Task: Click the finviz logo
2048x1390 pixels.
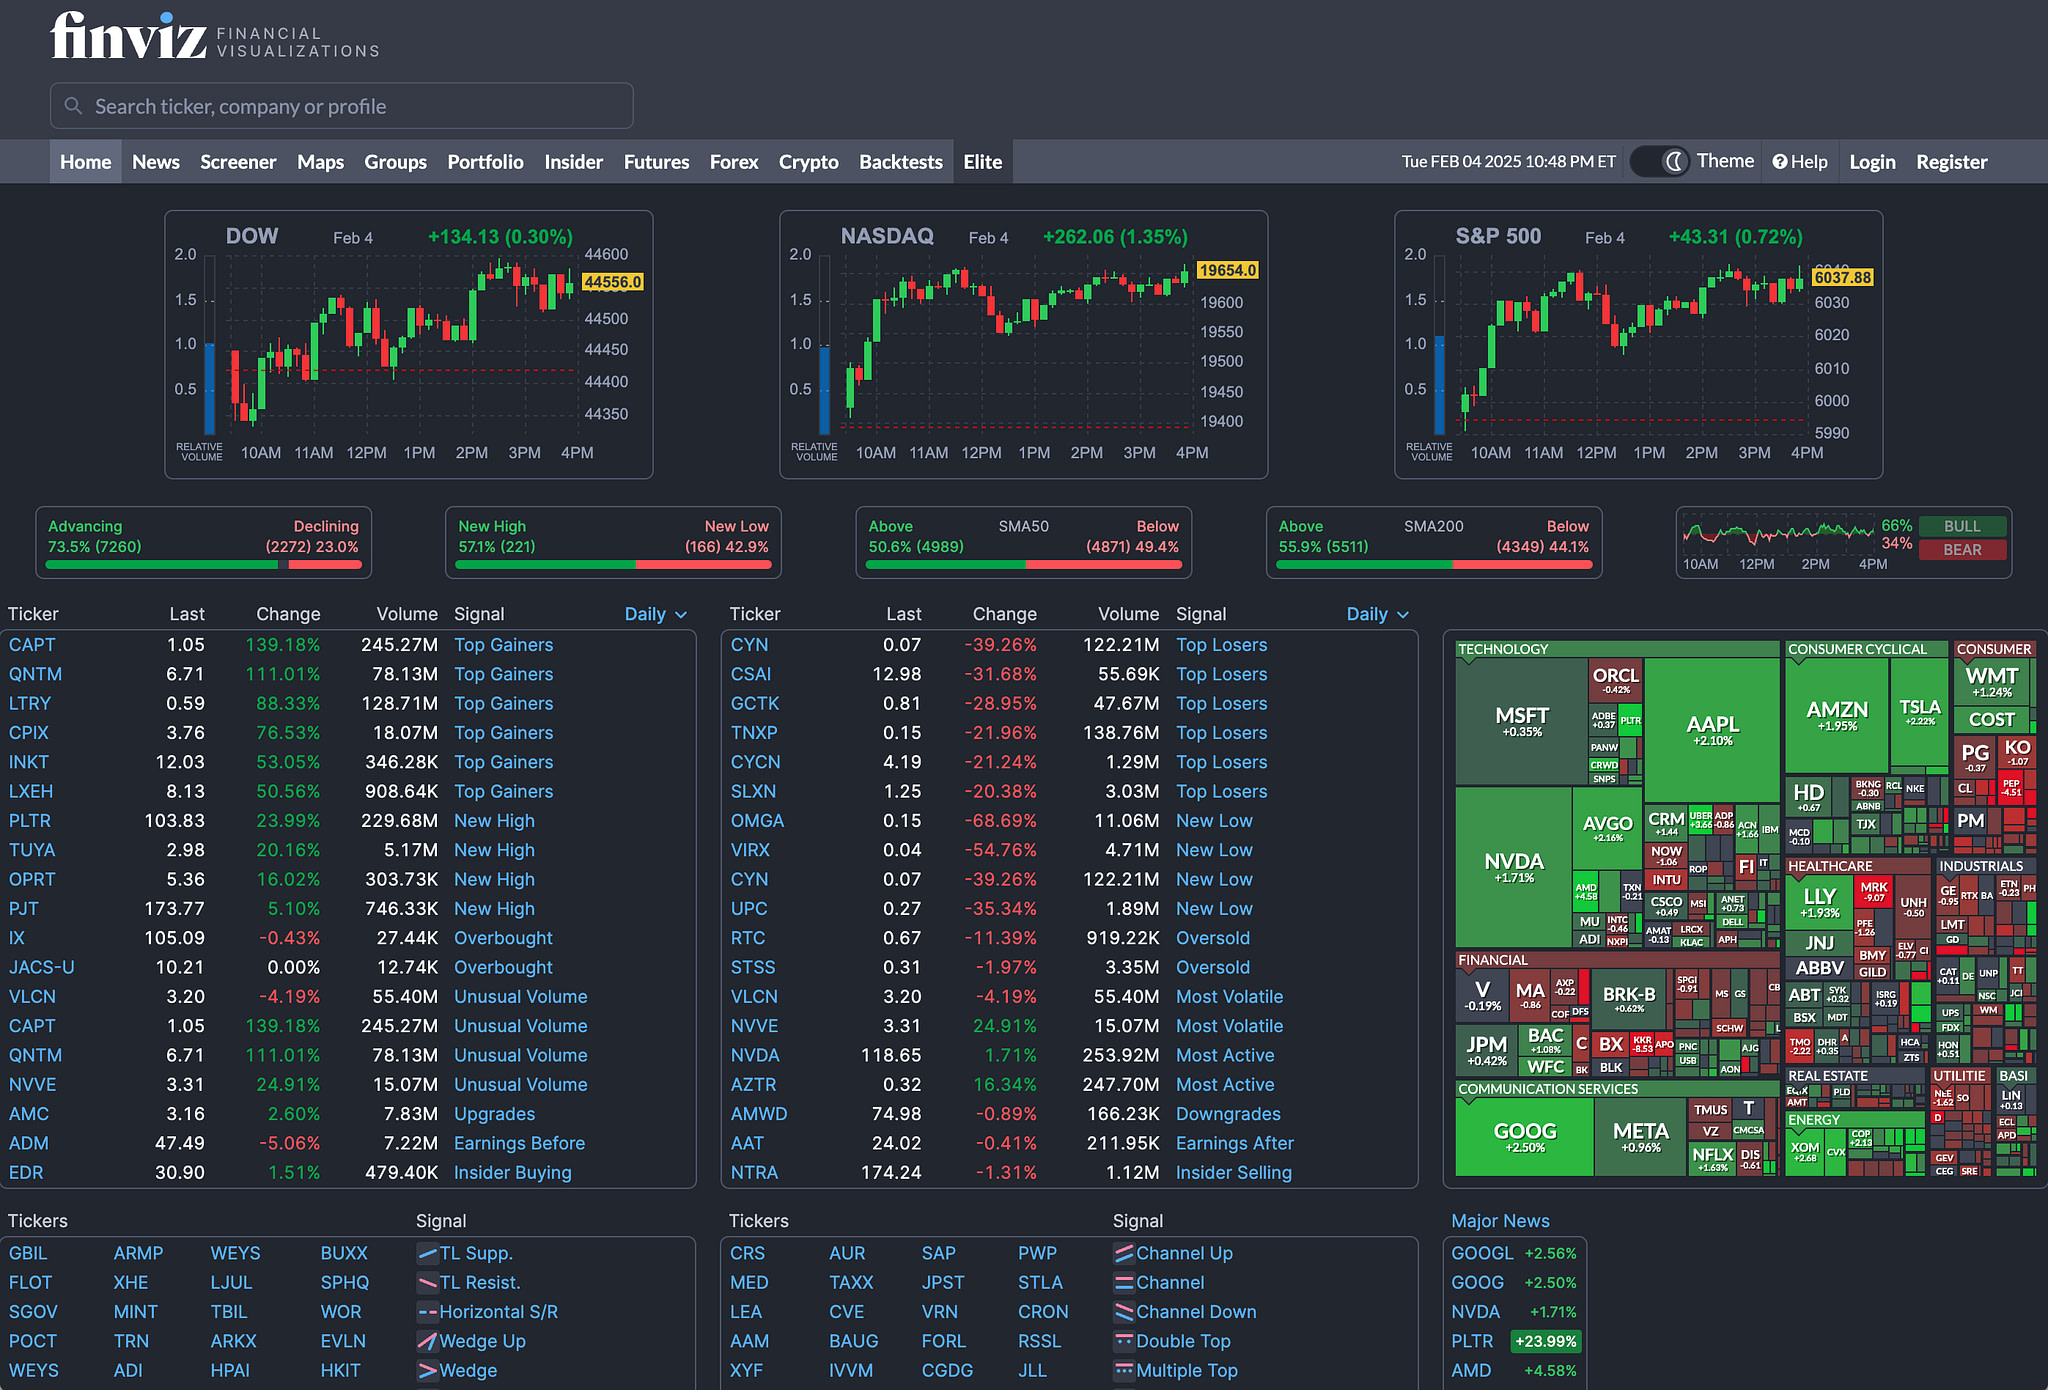Action: point(128,35)
